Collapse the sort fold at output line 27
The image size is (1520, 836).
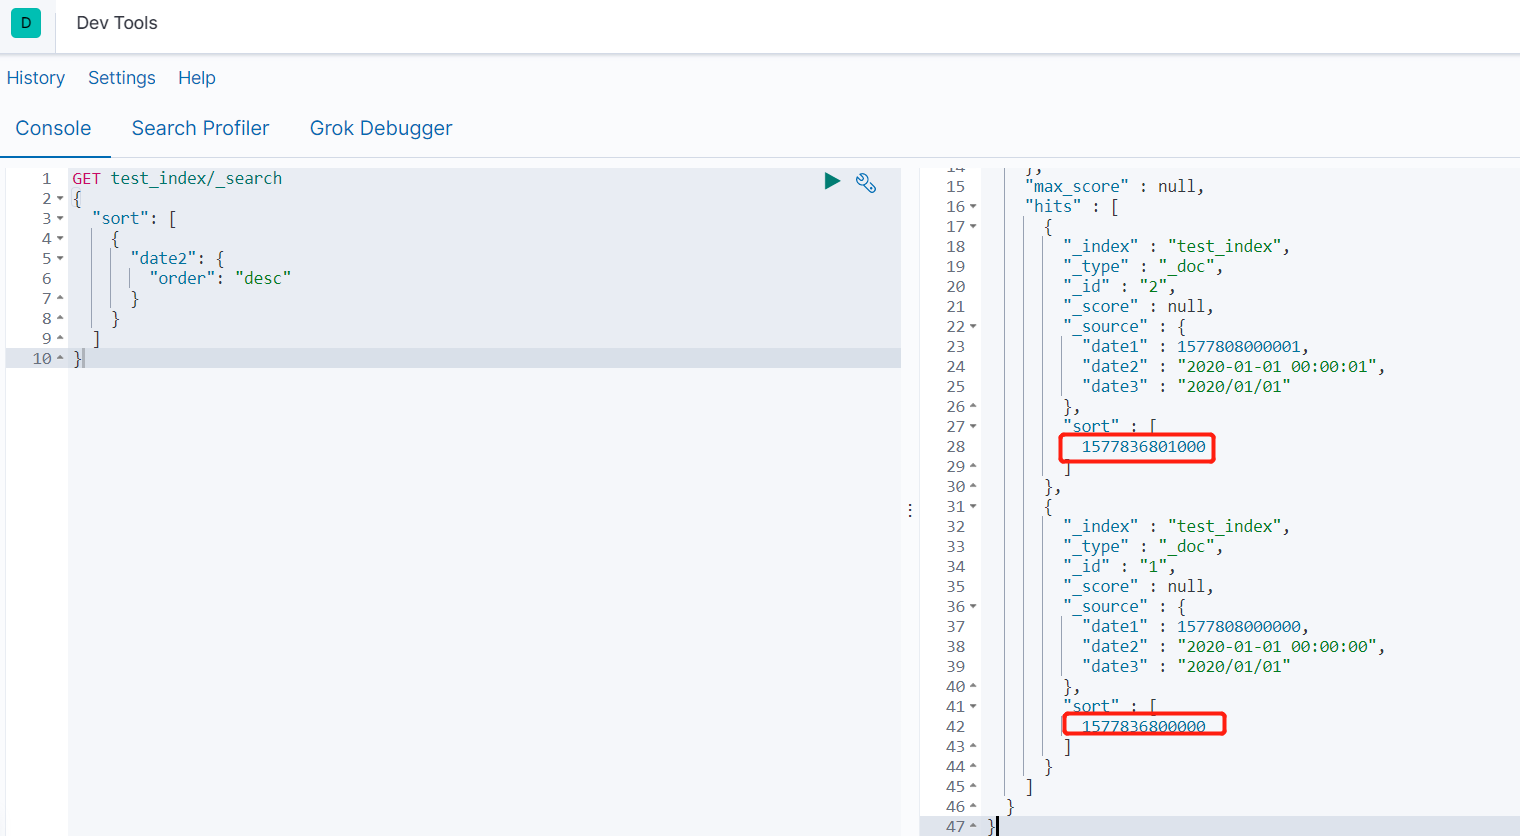(973, 427)
